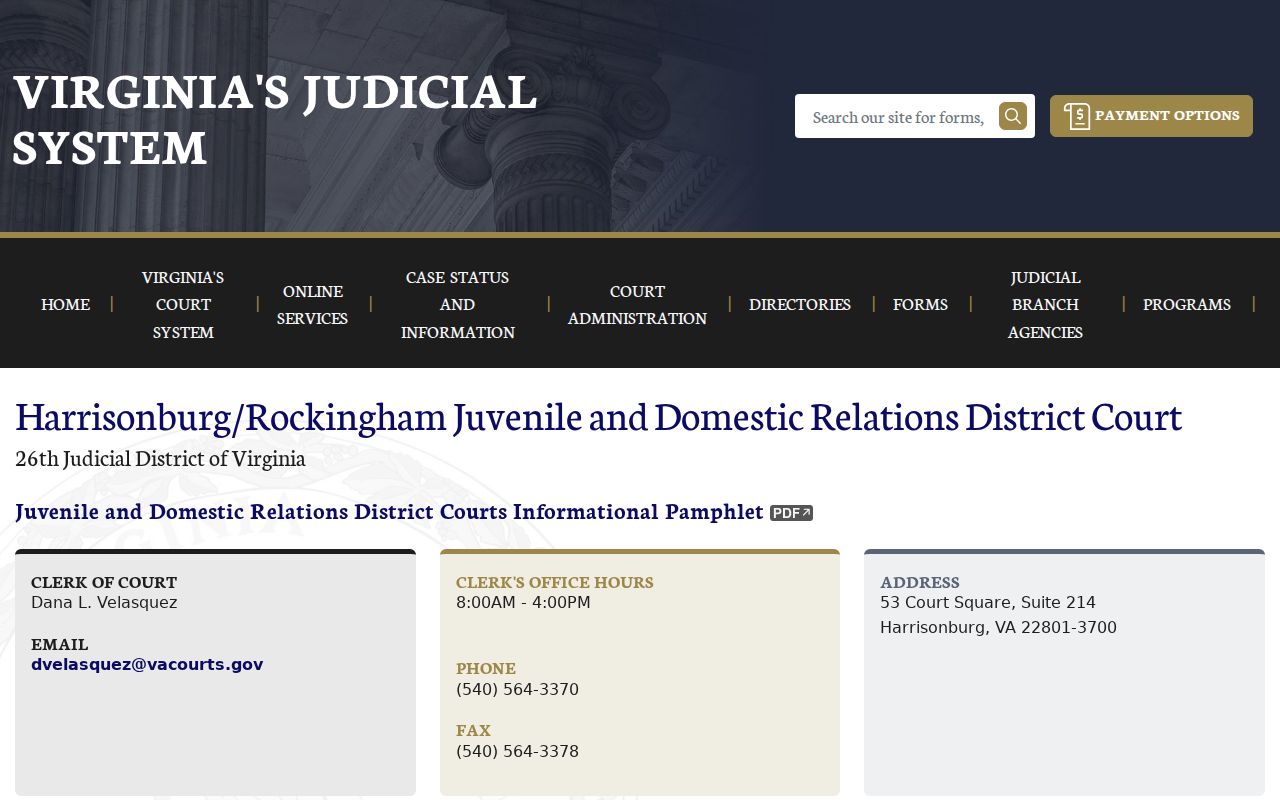
Task: Click the office hours 8:00AM - 4:00PM
Action: [x=523, y=602]
